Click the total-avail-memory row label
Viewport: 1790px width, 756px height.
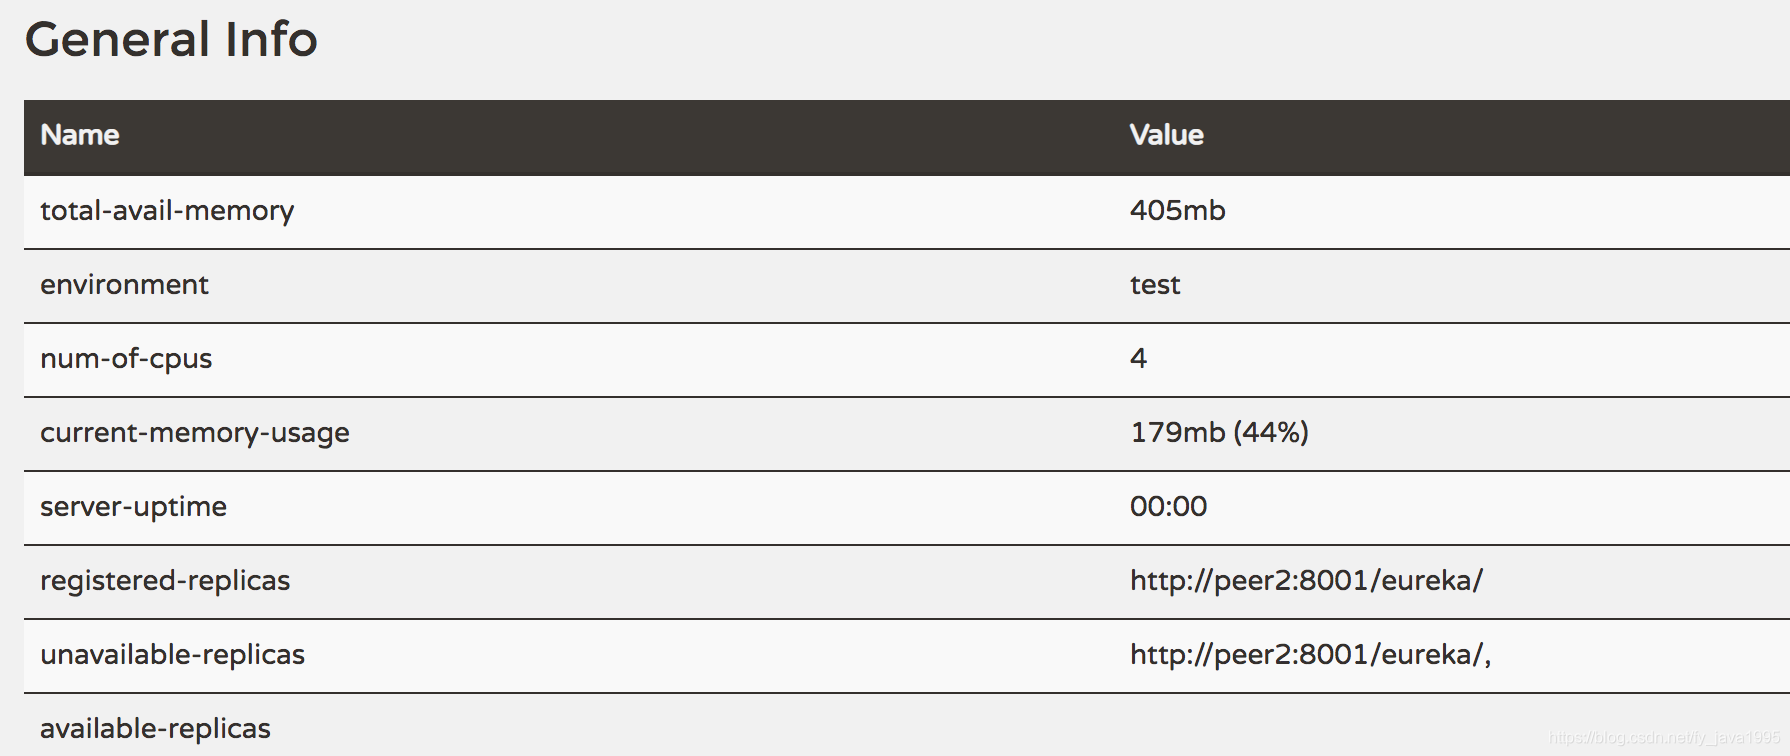pyautogui.click(x=167, y=211)
